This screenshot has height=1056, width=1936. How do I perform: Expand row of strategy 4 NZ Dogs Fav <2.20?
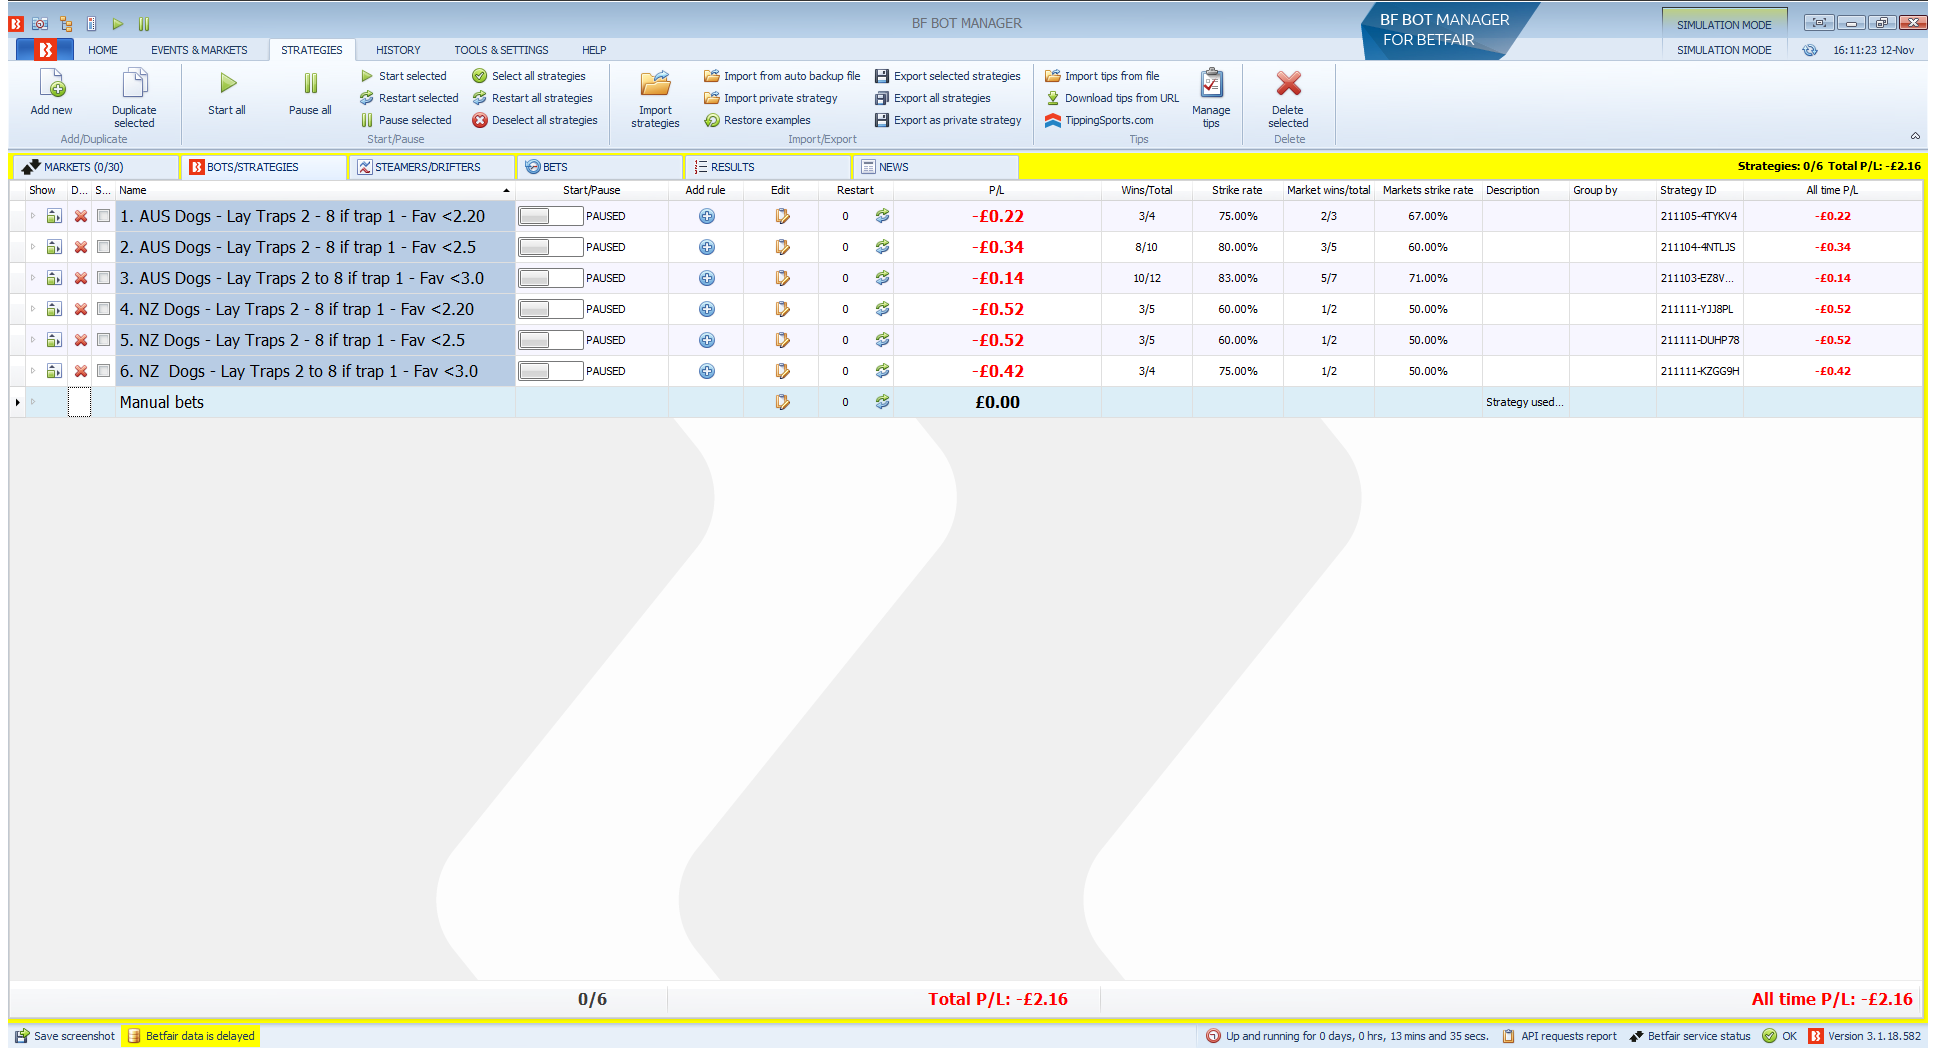[x=33, y=309]
